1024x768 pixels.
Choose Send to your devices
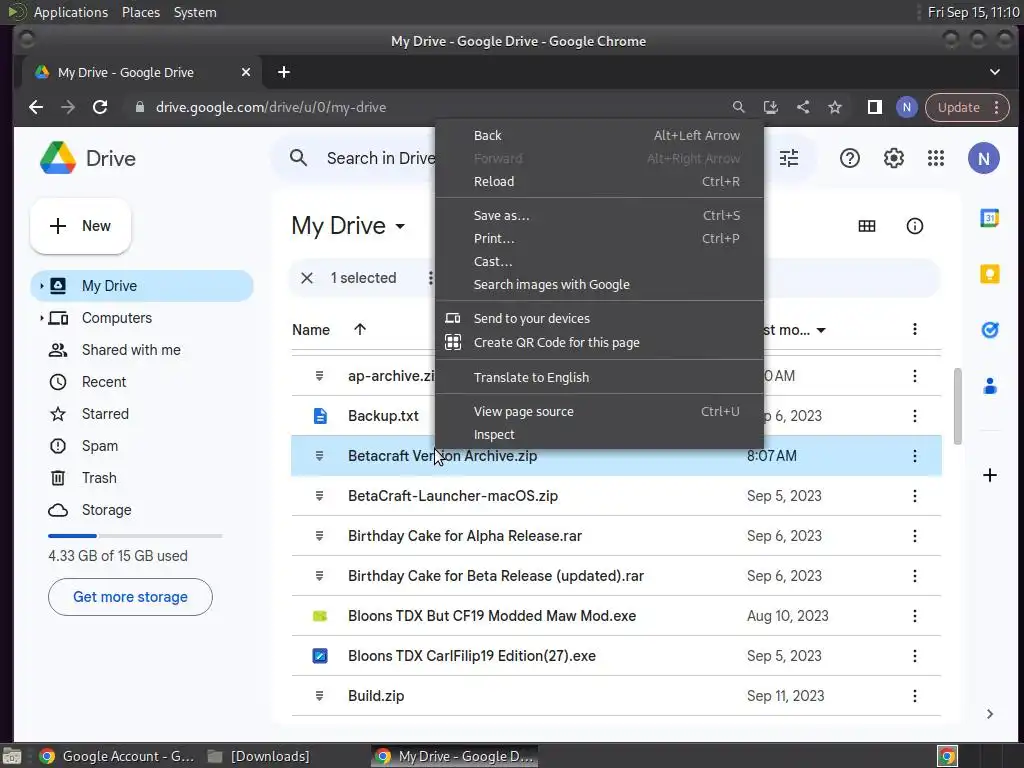pyautogui.click(x=600, y=318)
